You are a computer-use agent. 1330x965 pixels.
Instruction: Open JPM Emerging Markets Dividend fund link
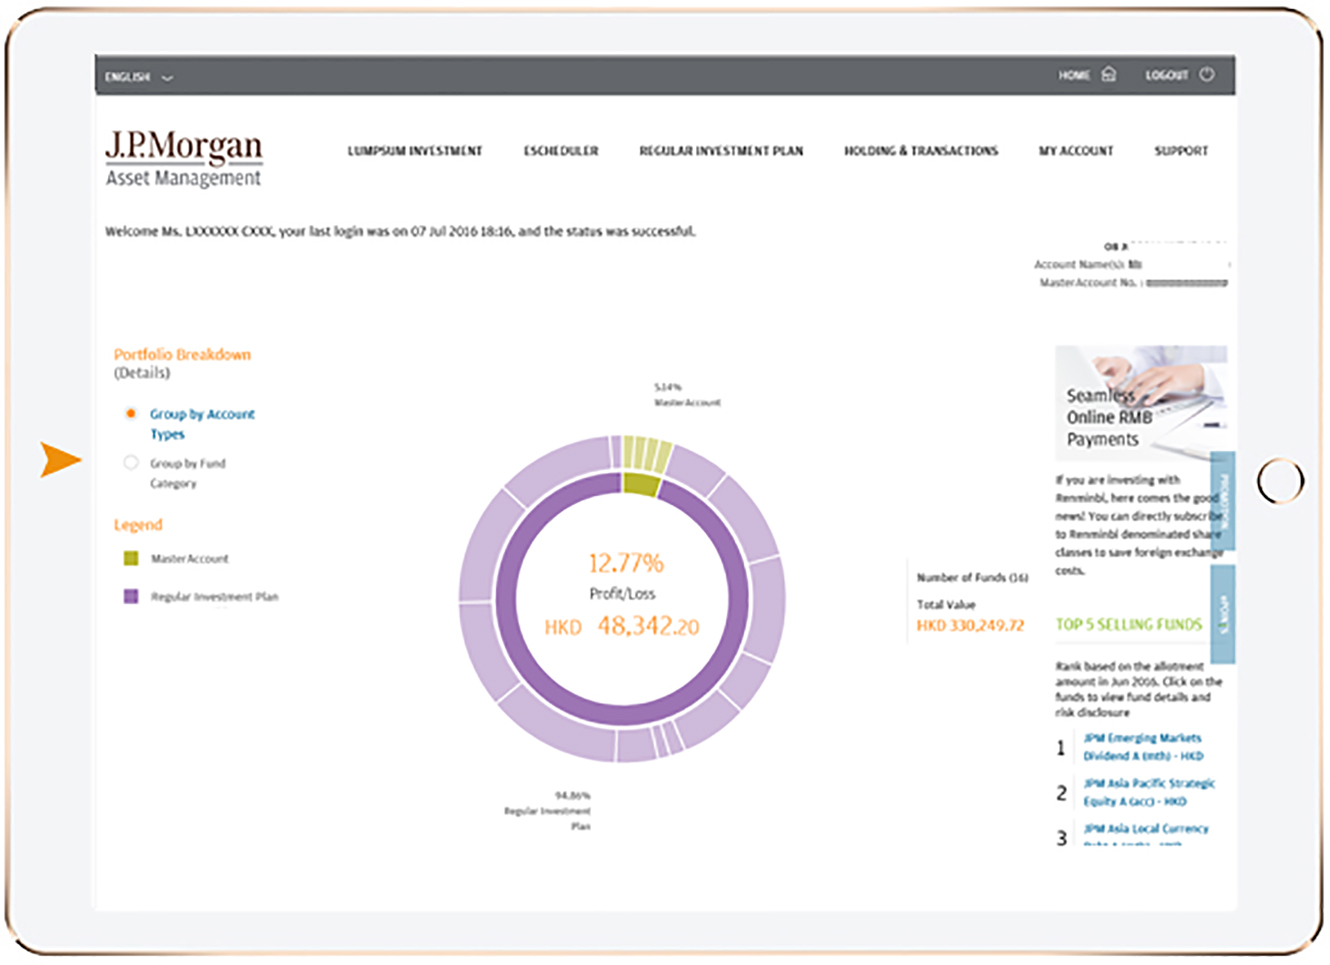1142,747
